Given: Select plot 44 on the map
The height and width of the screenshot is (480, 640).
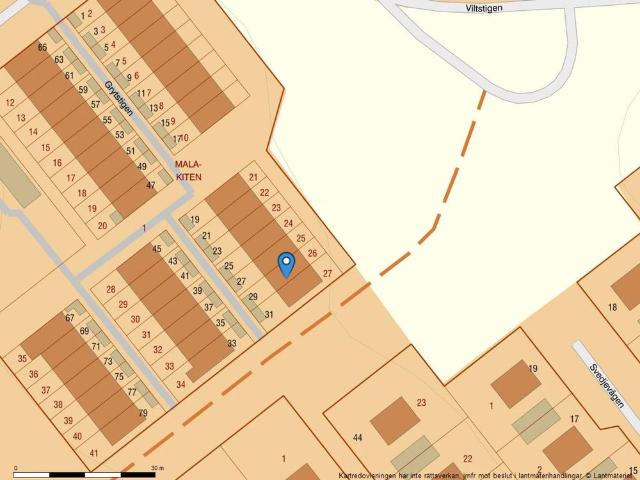Looking at the screenshot, I should [357, 438].
